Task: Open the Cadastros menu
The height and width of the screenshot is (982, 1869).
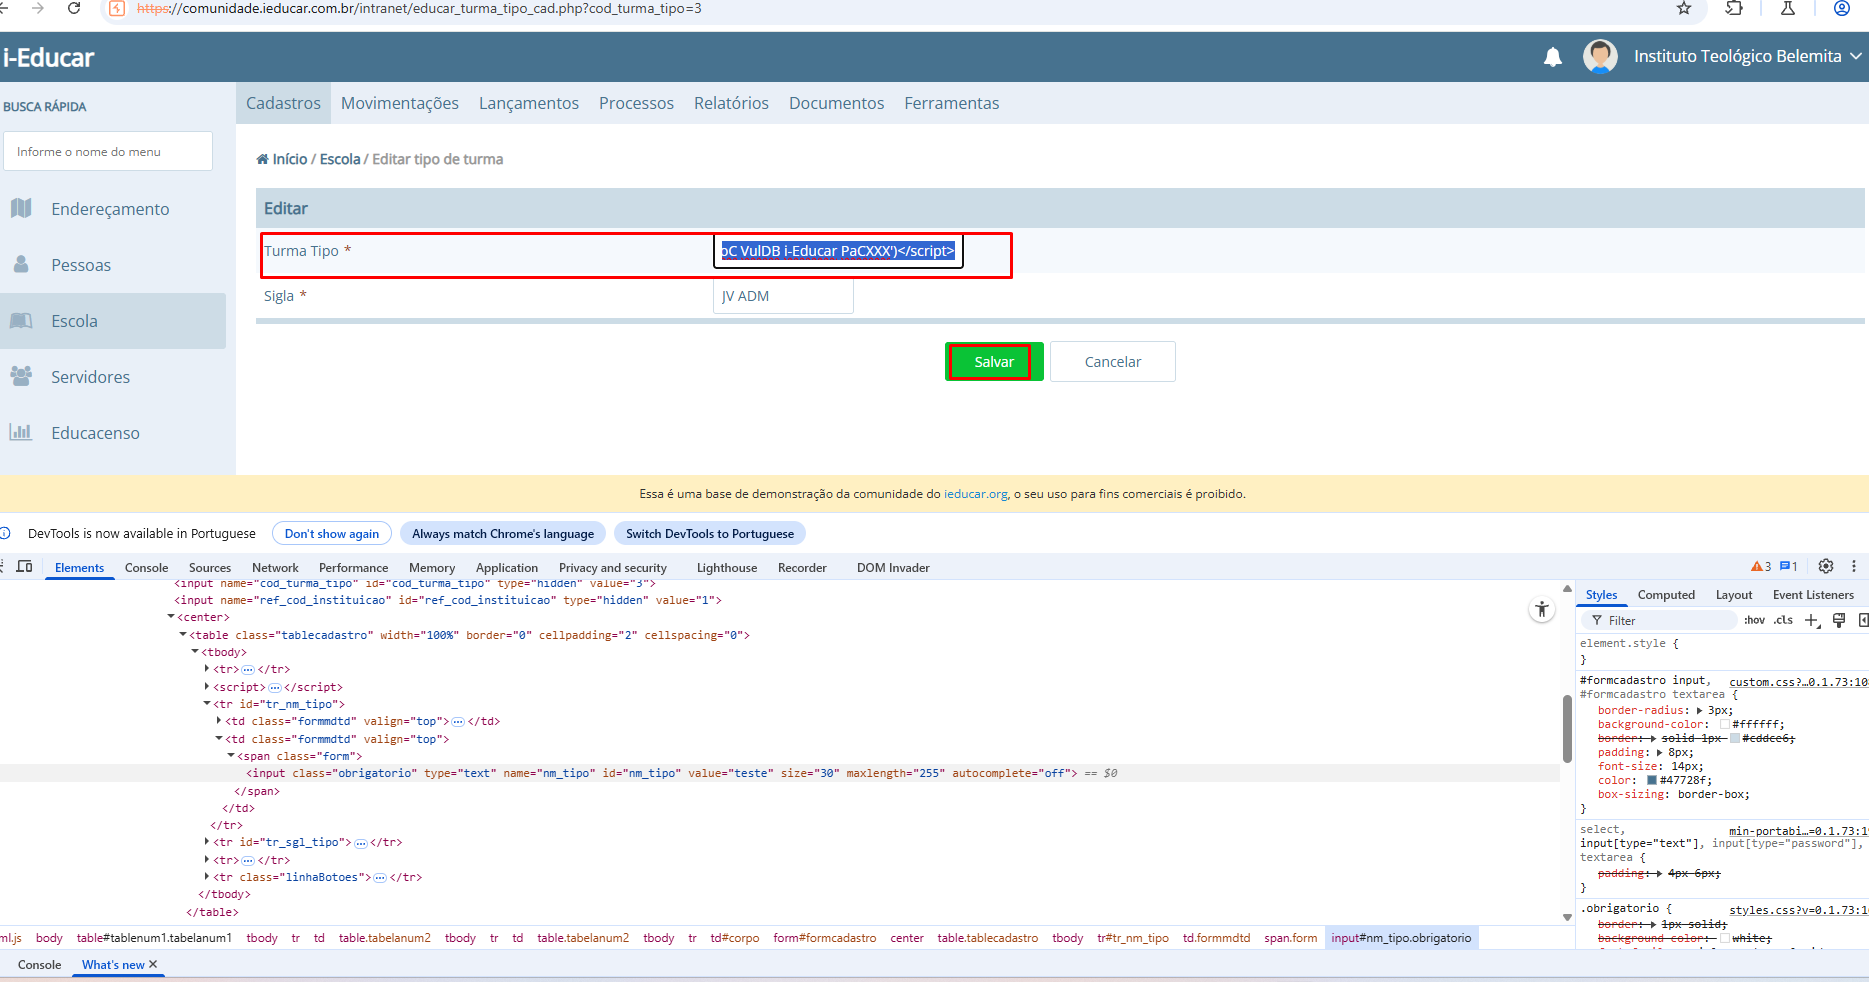Action: point(283,103)
